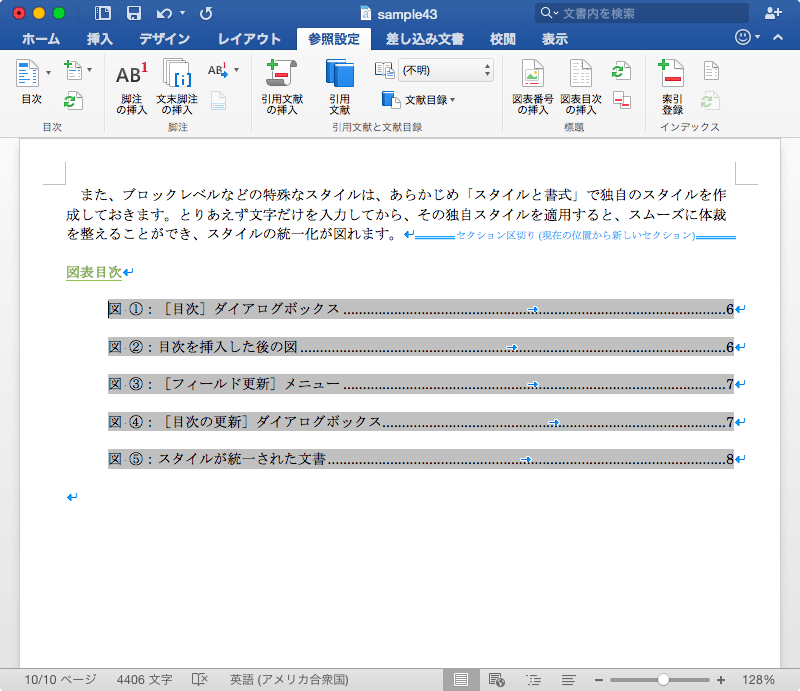This screenshot has width=800, height=691.
Task: Click the Add Text icon in 目次 group
Action: (73, 70)
